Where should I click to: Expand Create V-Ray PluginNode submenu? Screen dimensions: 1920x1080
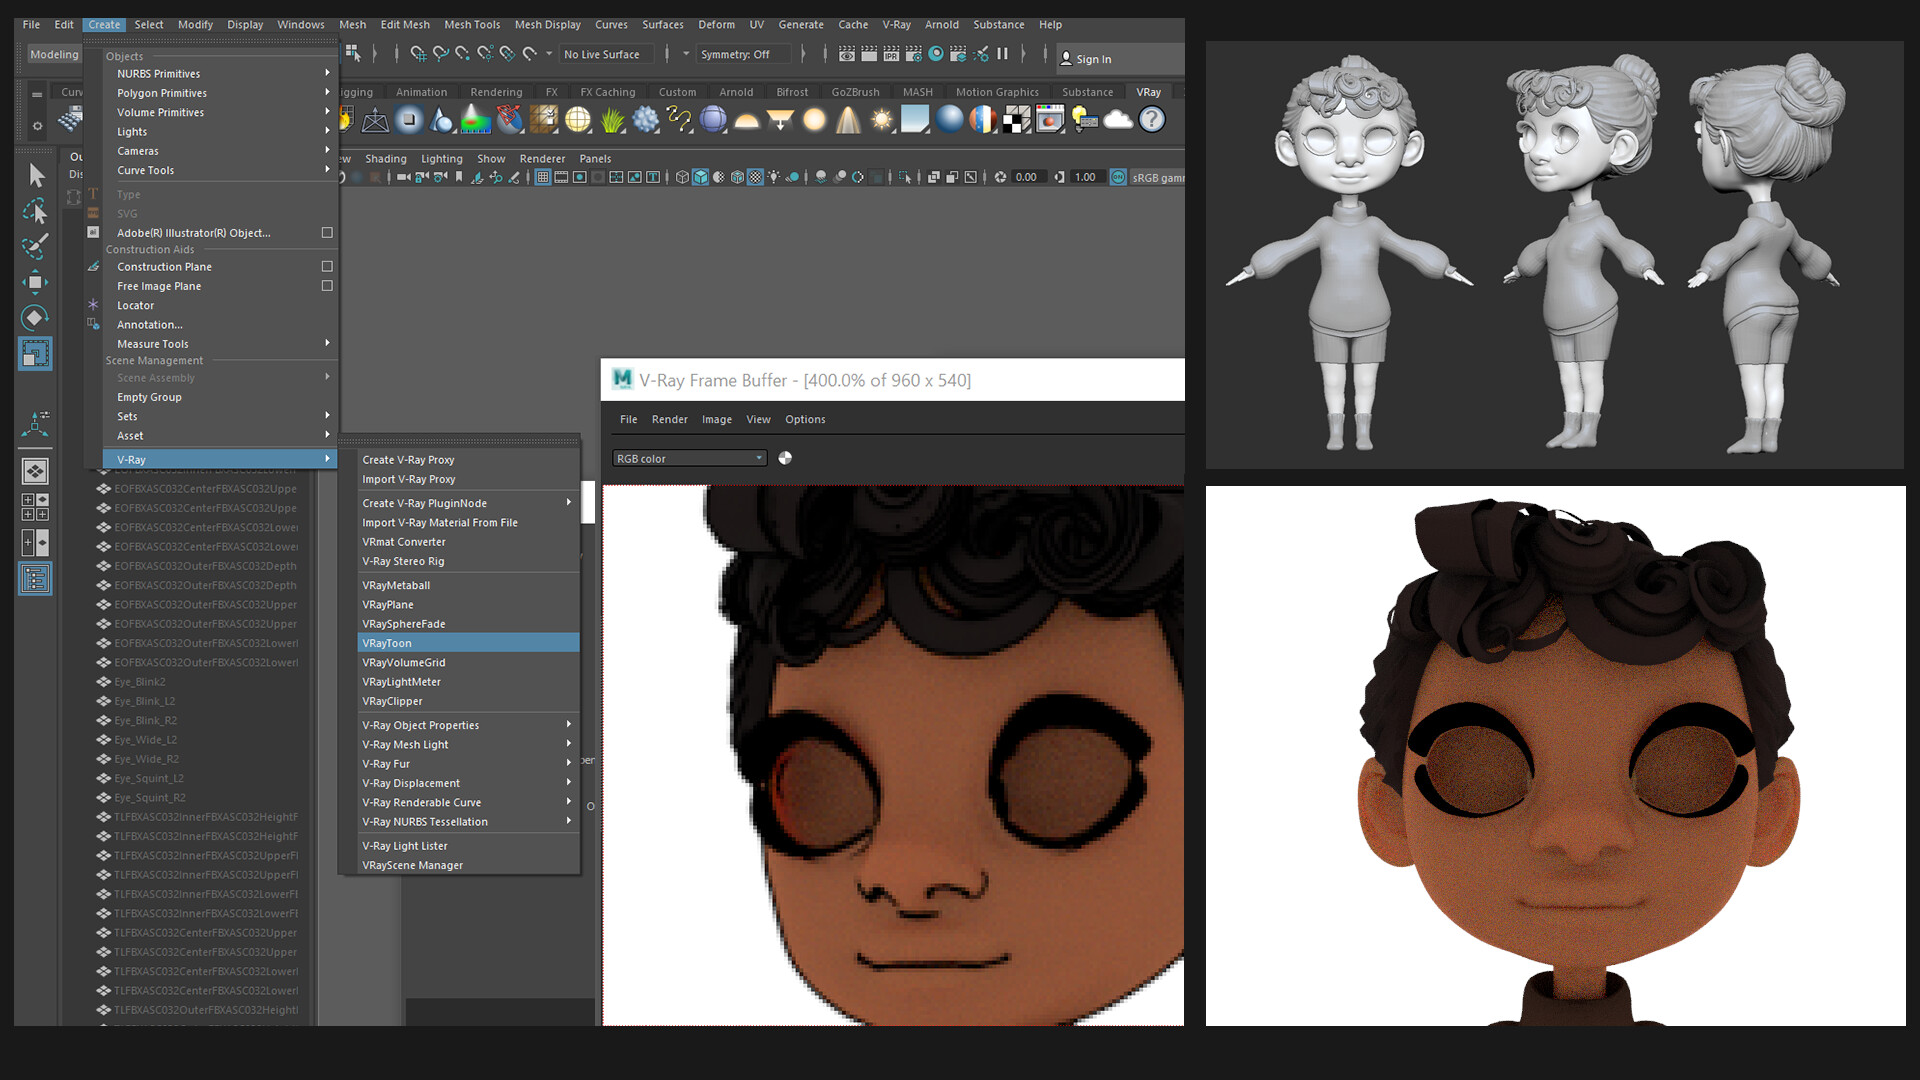click(468, 503)
